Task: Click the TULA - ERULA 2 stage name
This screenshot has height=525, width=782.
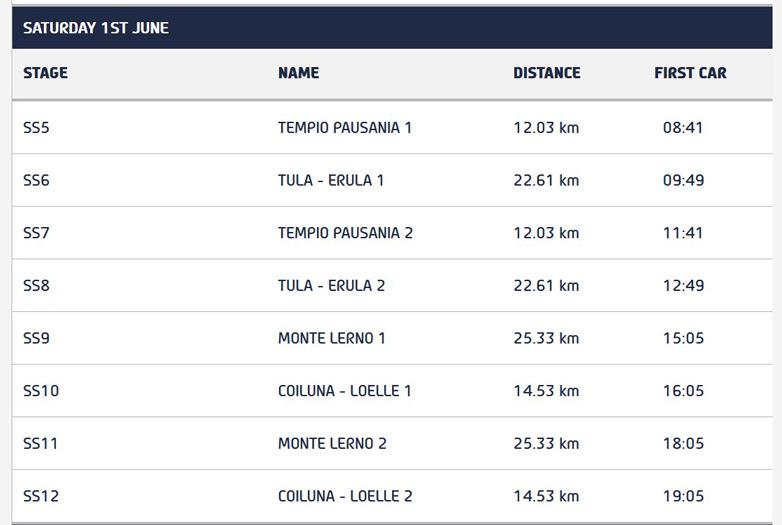Action: (332, 286)
